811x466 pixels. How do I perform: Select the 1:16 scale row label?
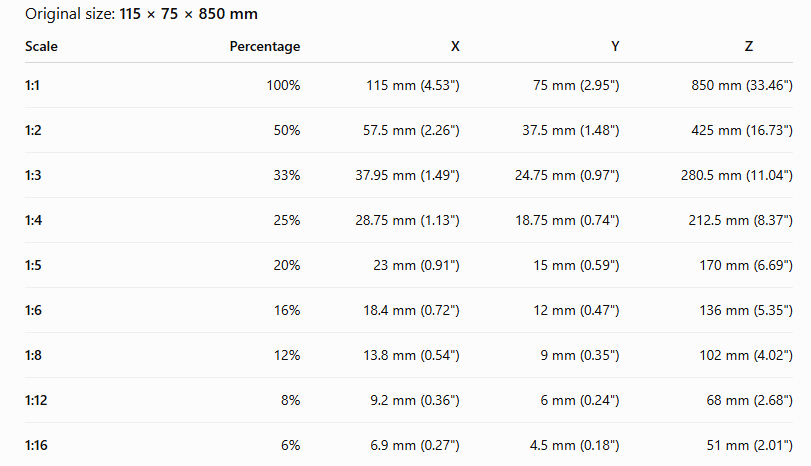tap(36, 445)
